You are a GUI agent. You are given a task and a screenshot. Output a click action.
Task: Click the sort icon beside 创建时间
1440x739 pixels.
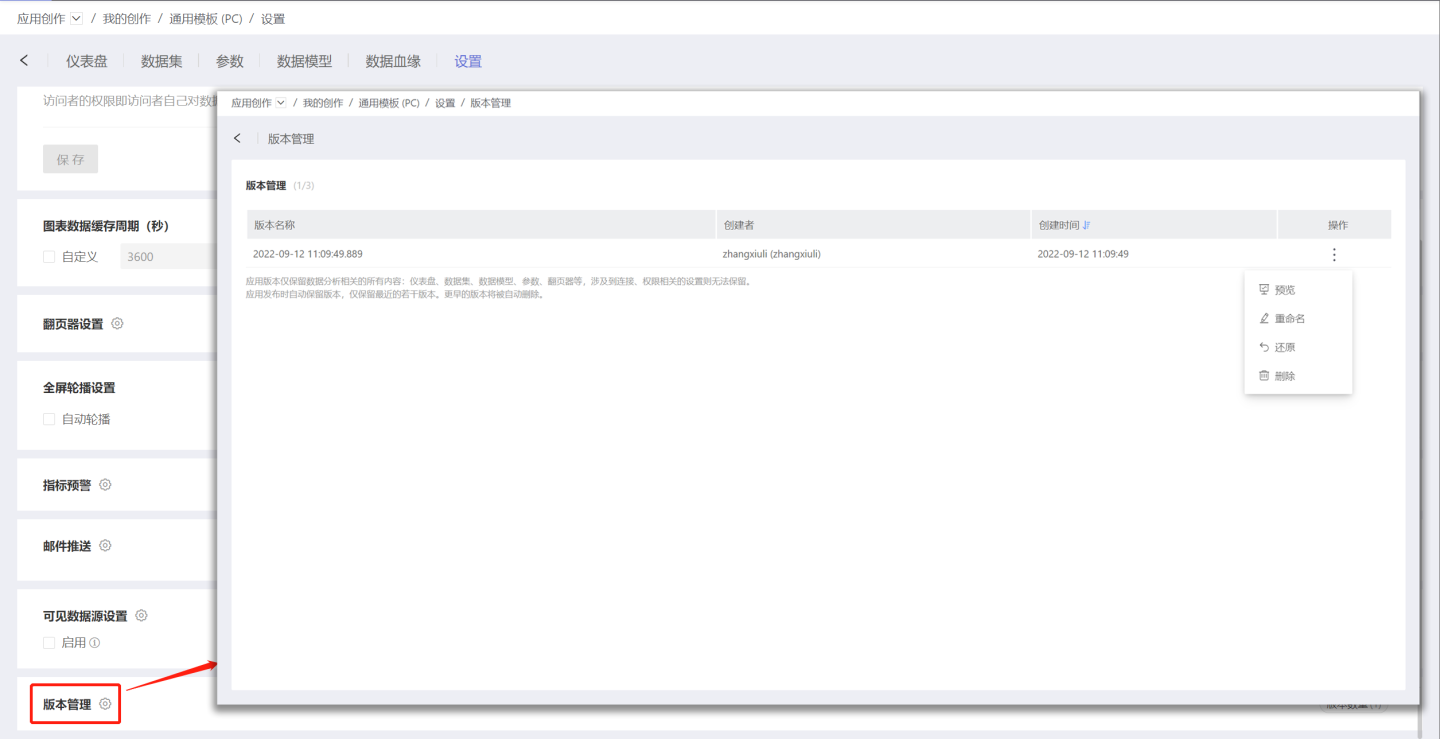[1087, 225]
